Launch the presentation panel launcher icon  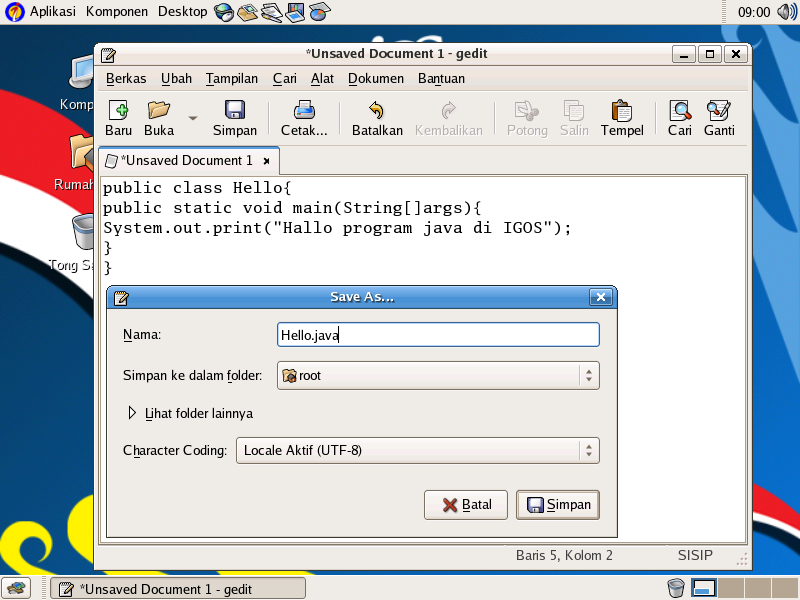click(295, 12)
